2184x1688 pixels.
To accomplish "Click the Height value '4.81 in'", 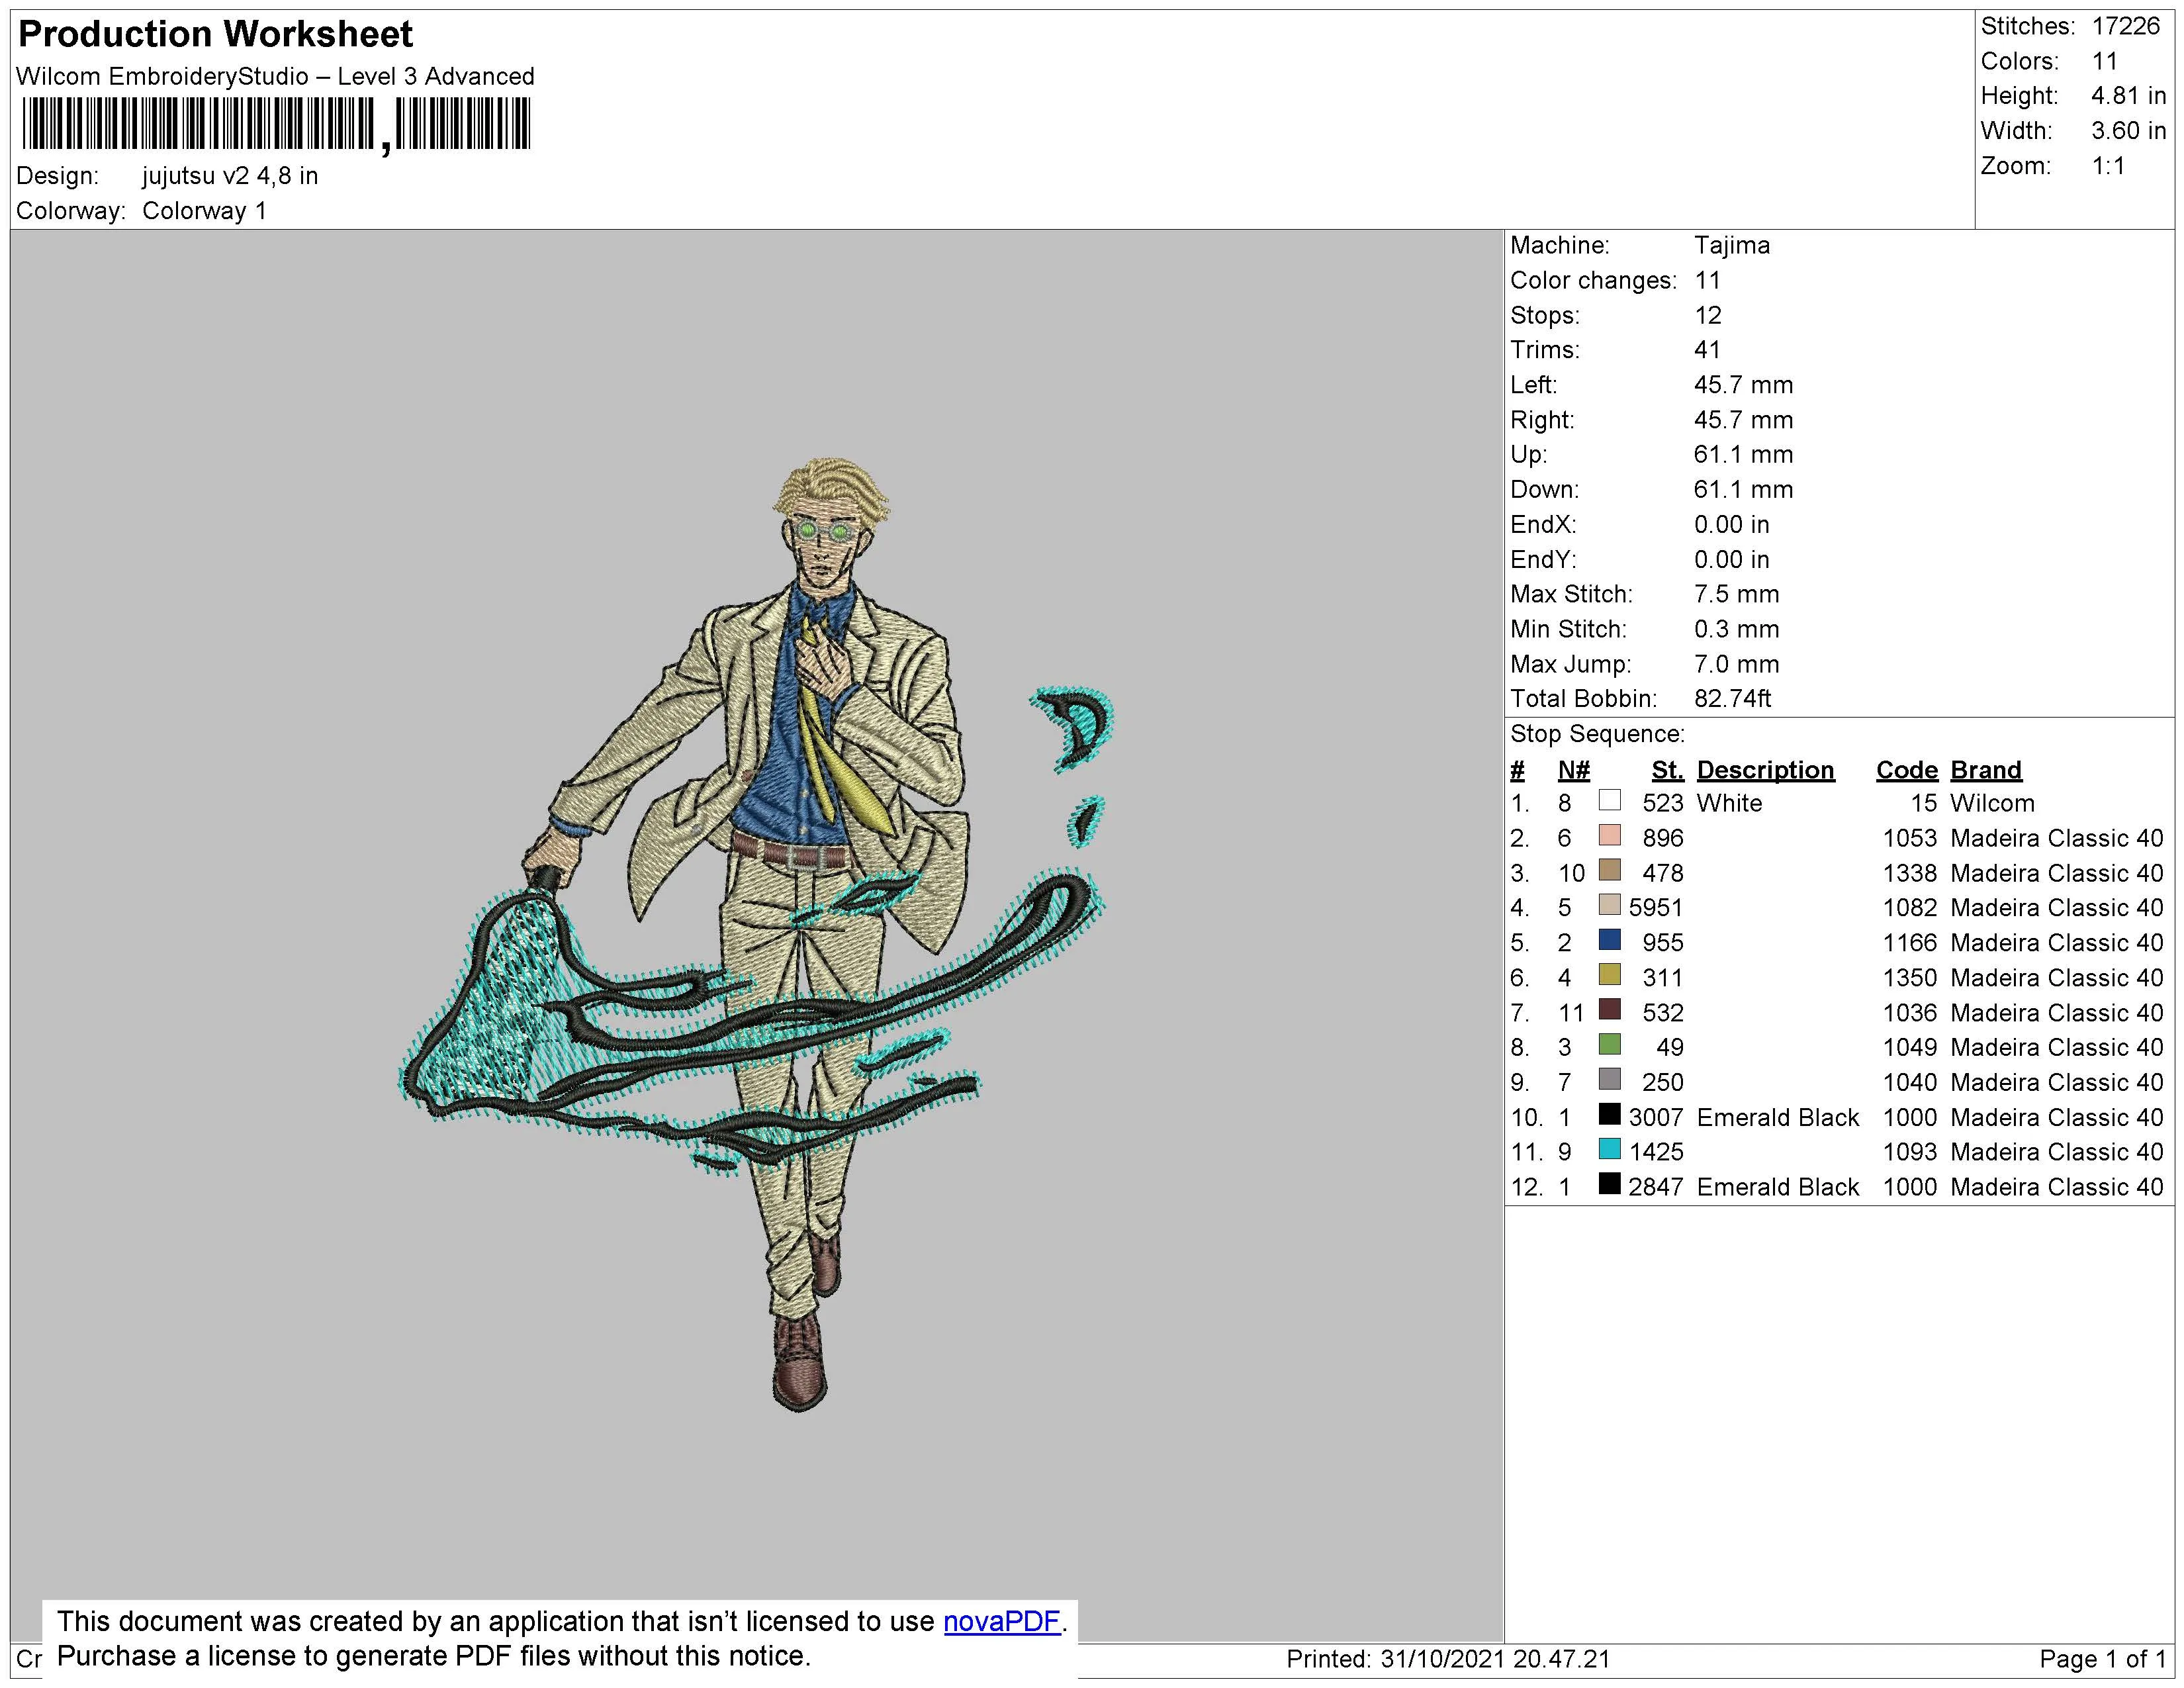I will click(2128, 96).
